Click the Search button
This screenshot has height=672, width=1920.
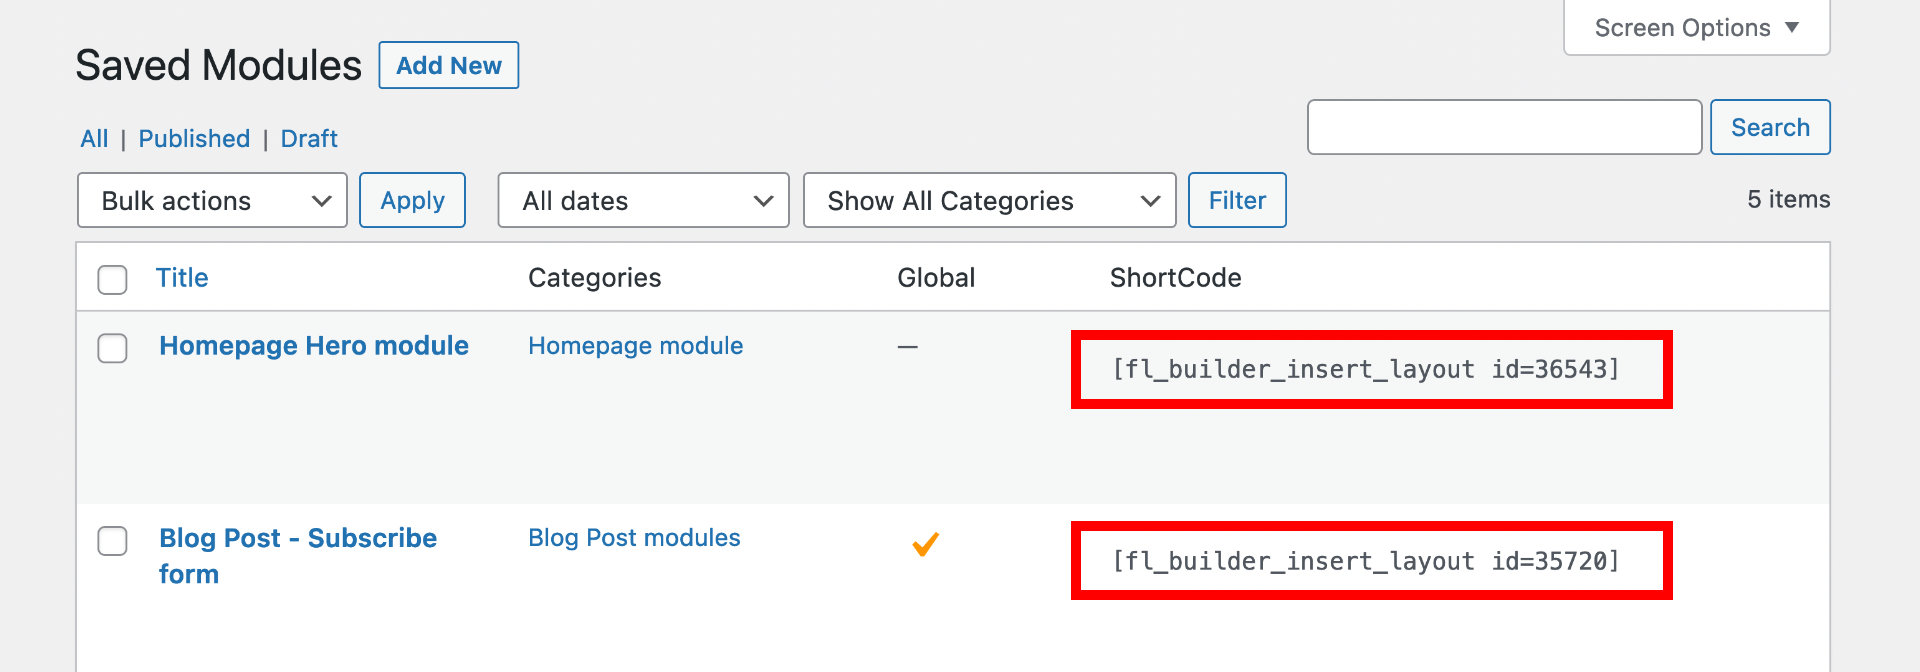click(x=1770, y=127)
